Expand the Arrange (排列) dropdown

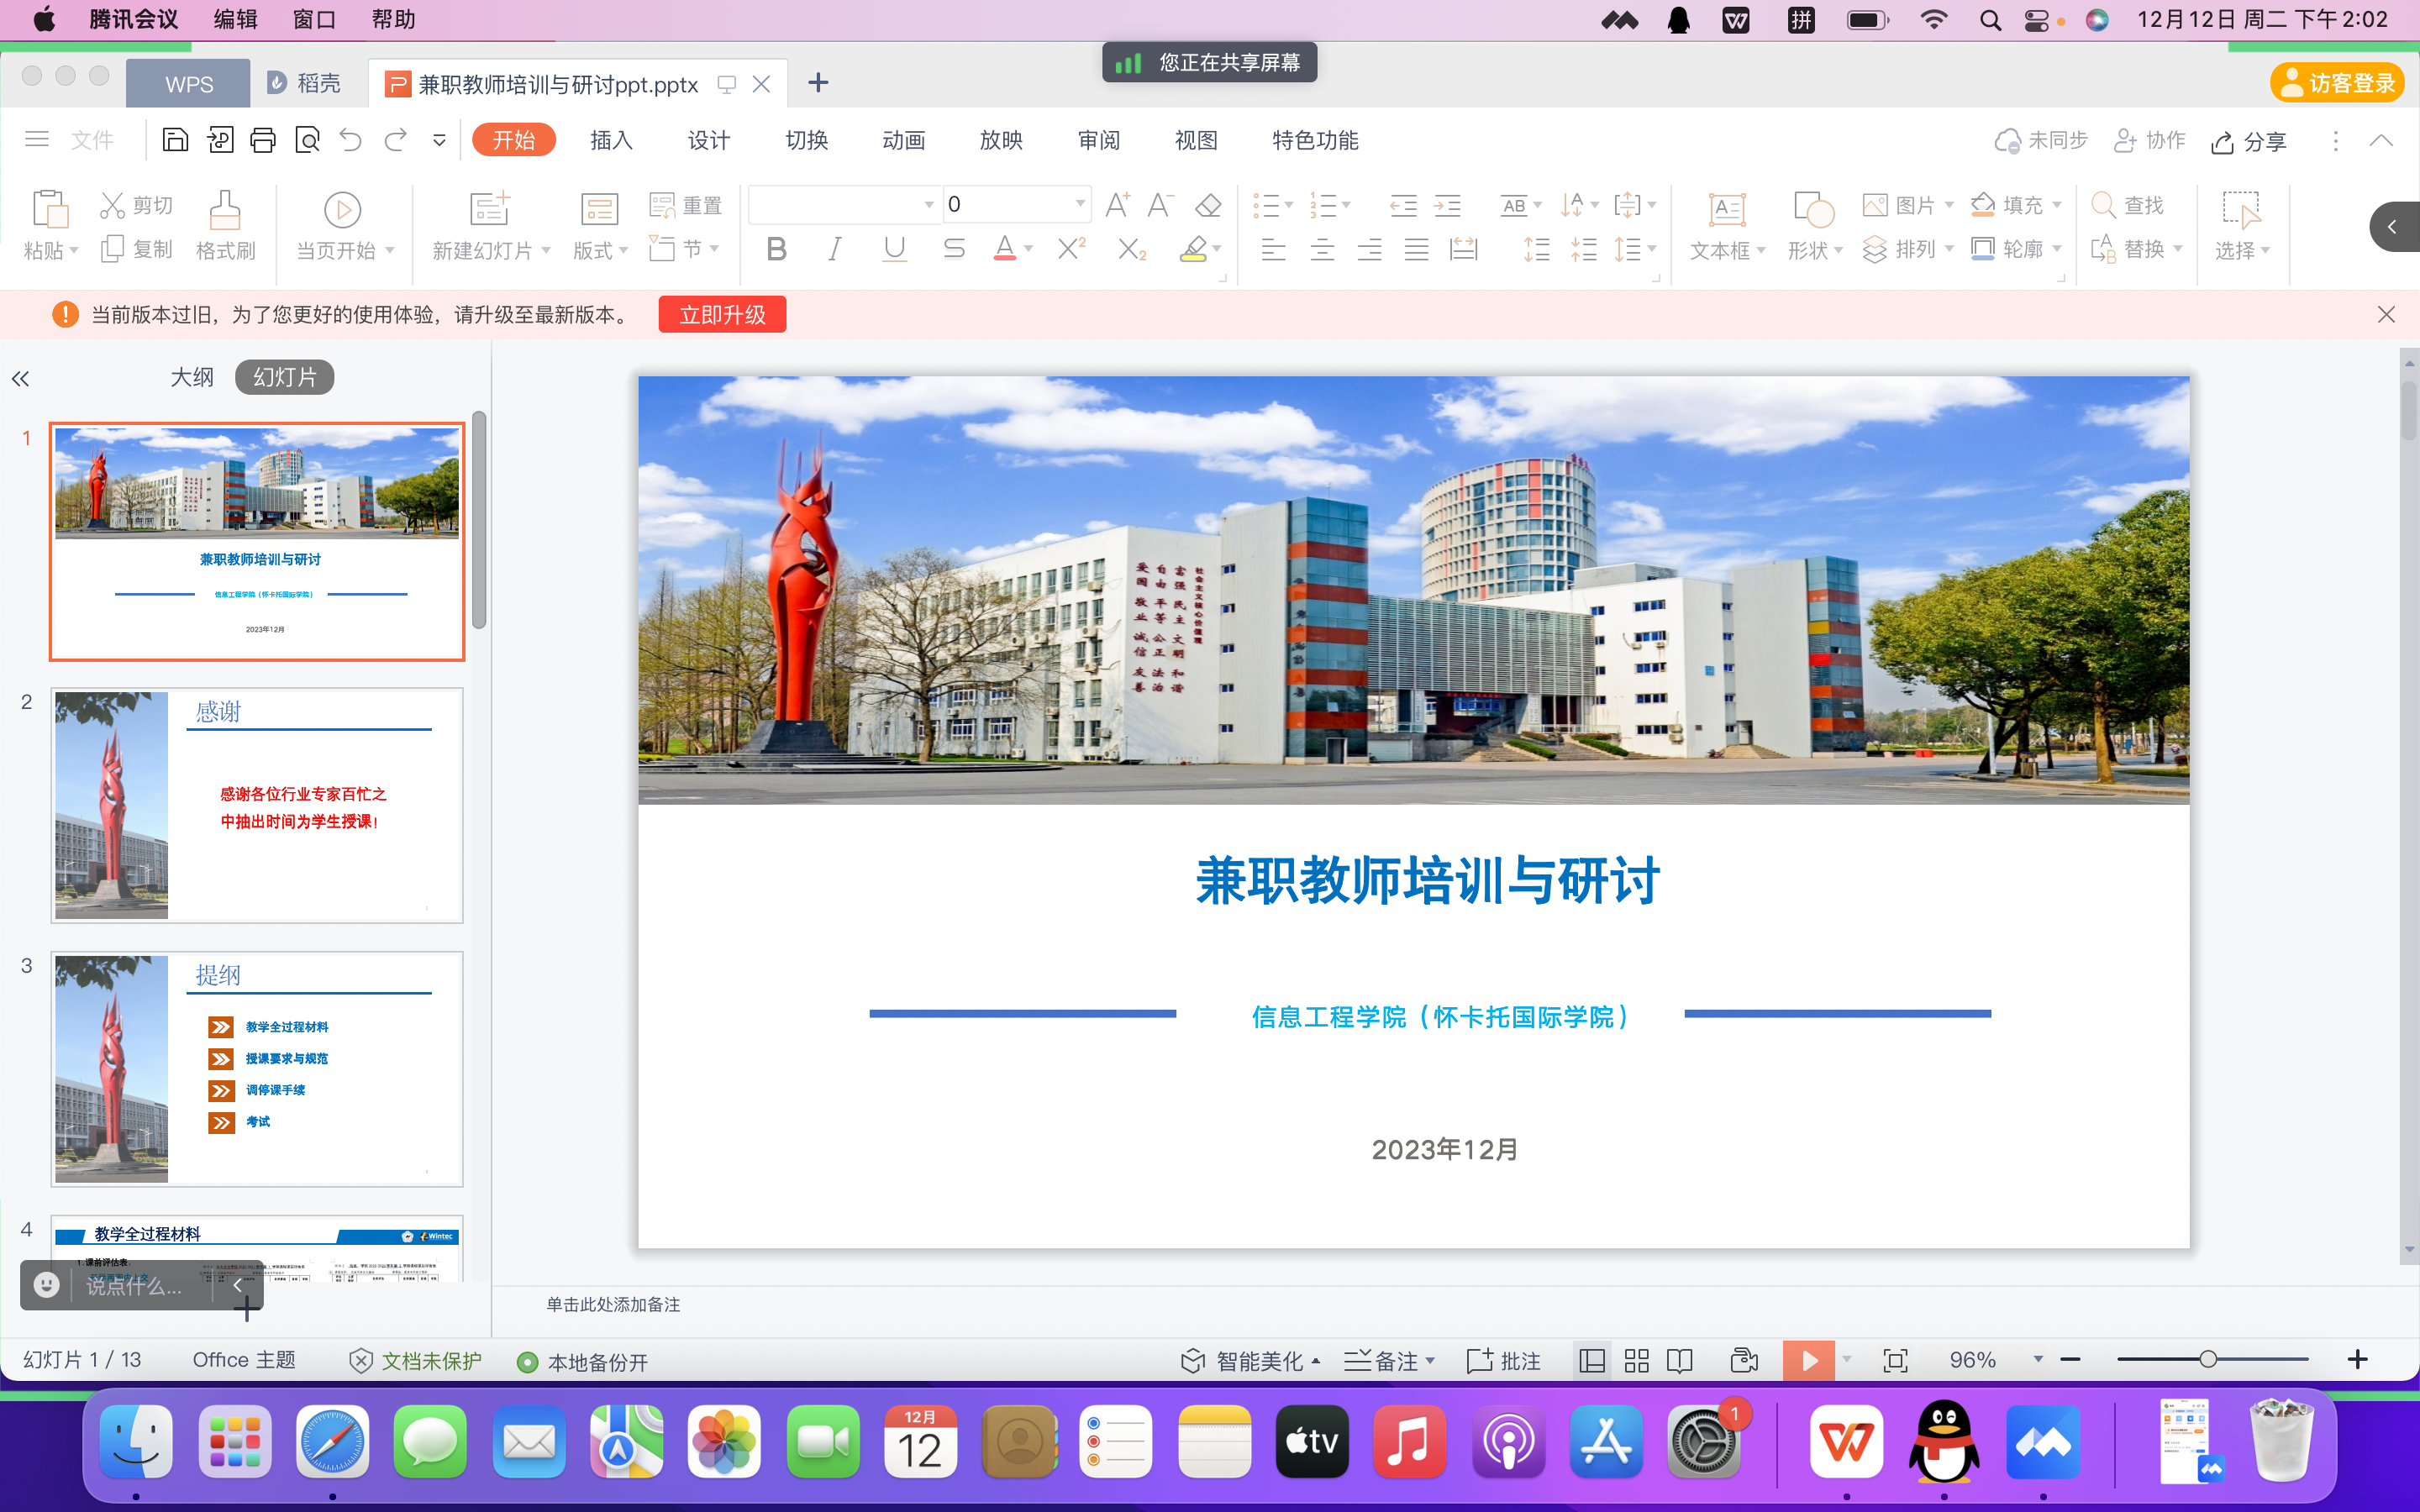coord(1948,249)
